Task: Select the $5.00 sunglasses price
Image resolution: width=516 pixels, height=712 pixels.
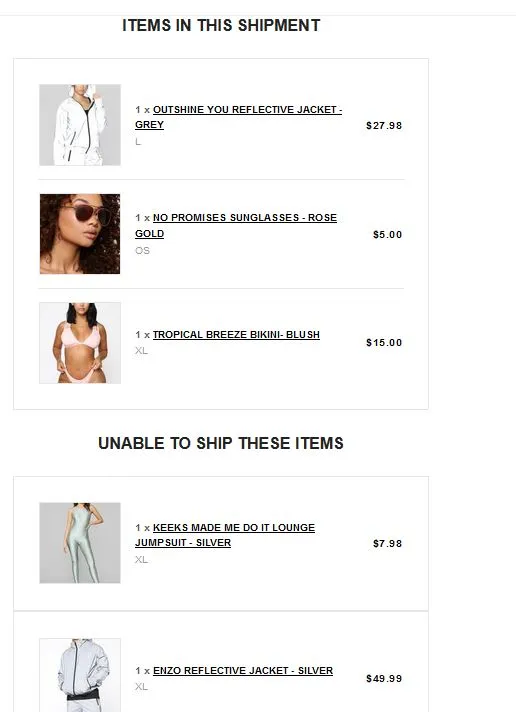Action: point(387,235)
